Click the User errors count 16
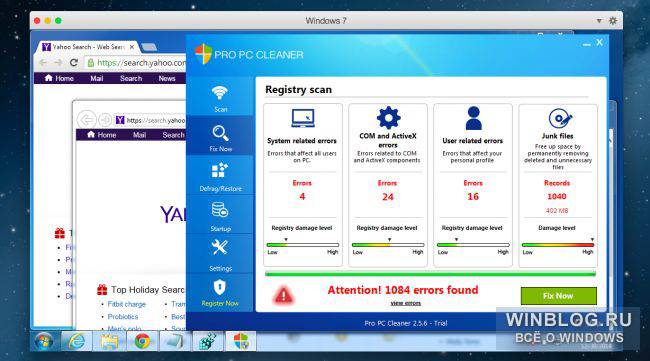This screenshot has height=361, width=650. point(473,196)
